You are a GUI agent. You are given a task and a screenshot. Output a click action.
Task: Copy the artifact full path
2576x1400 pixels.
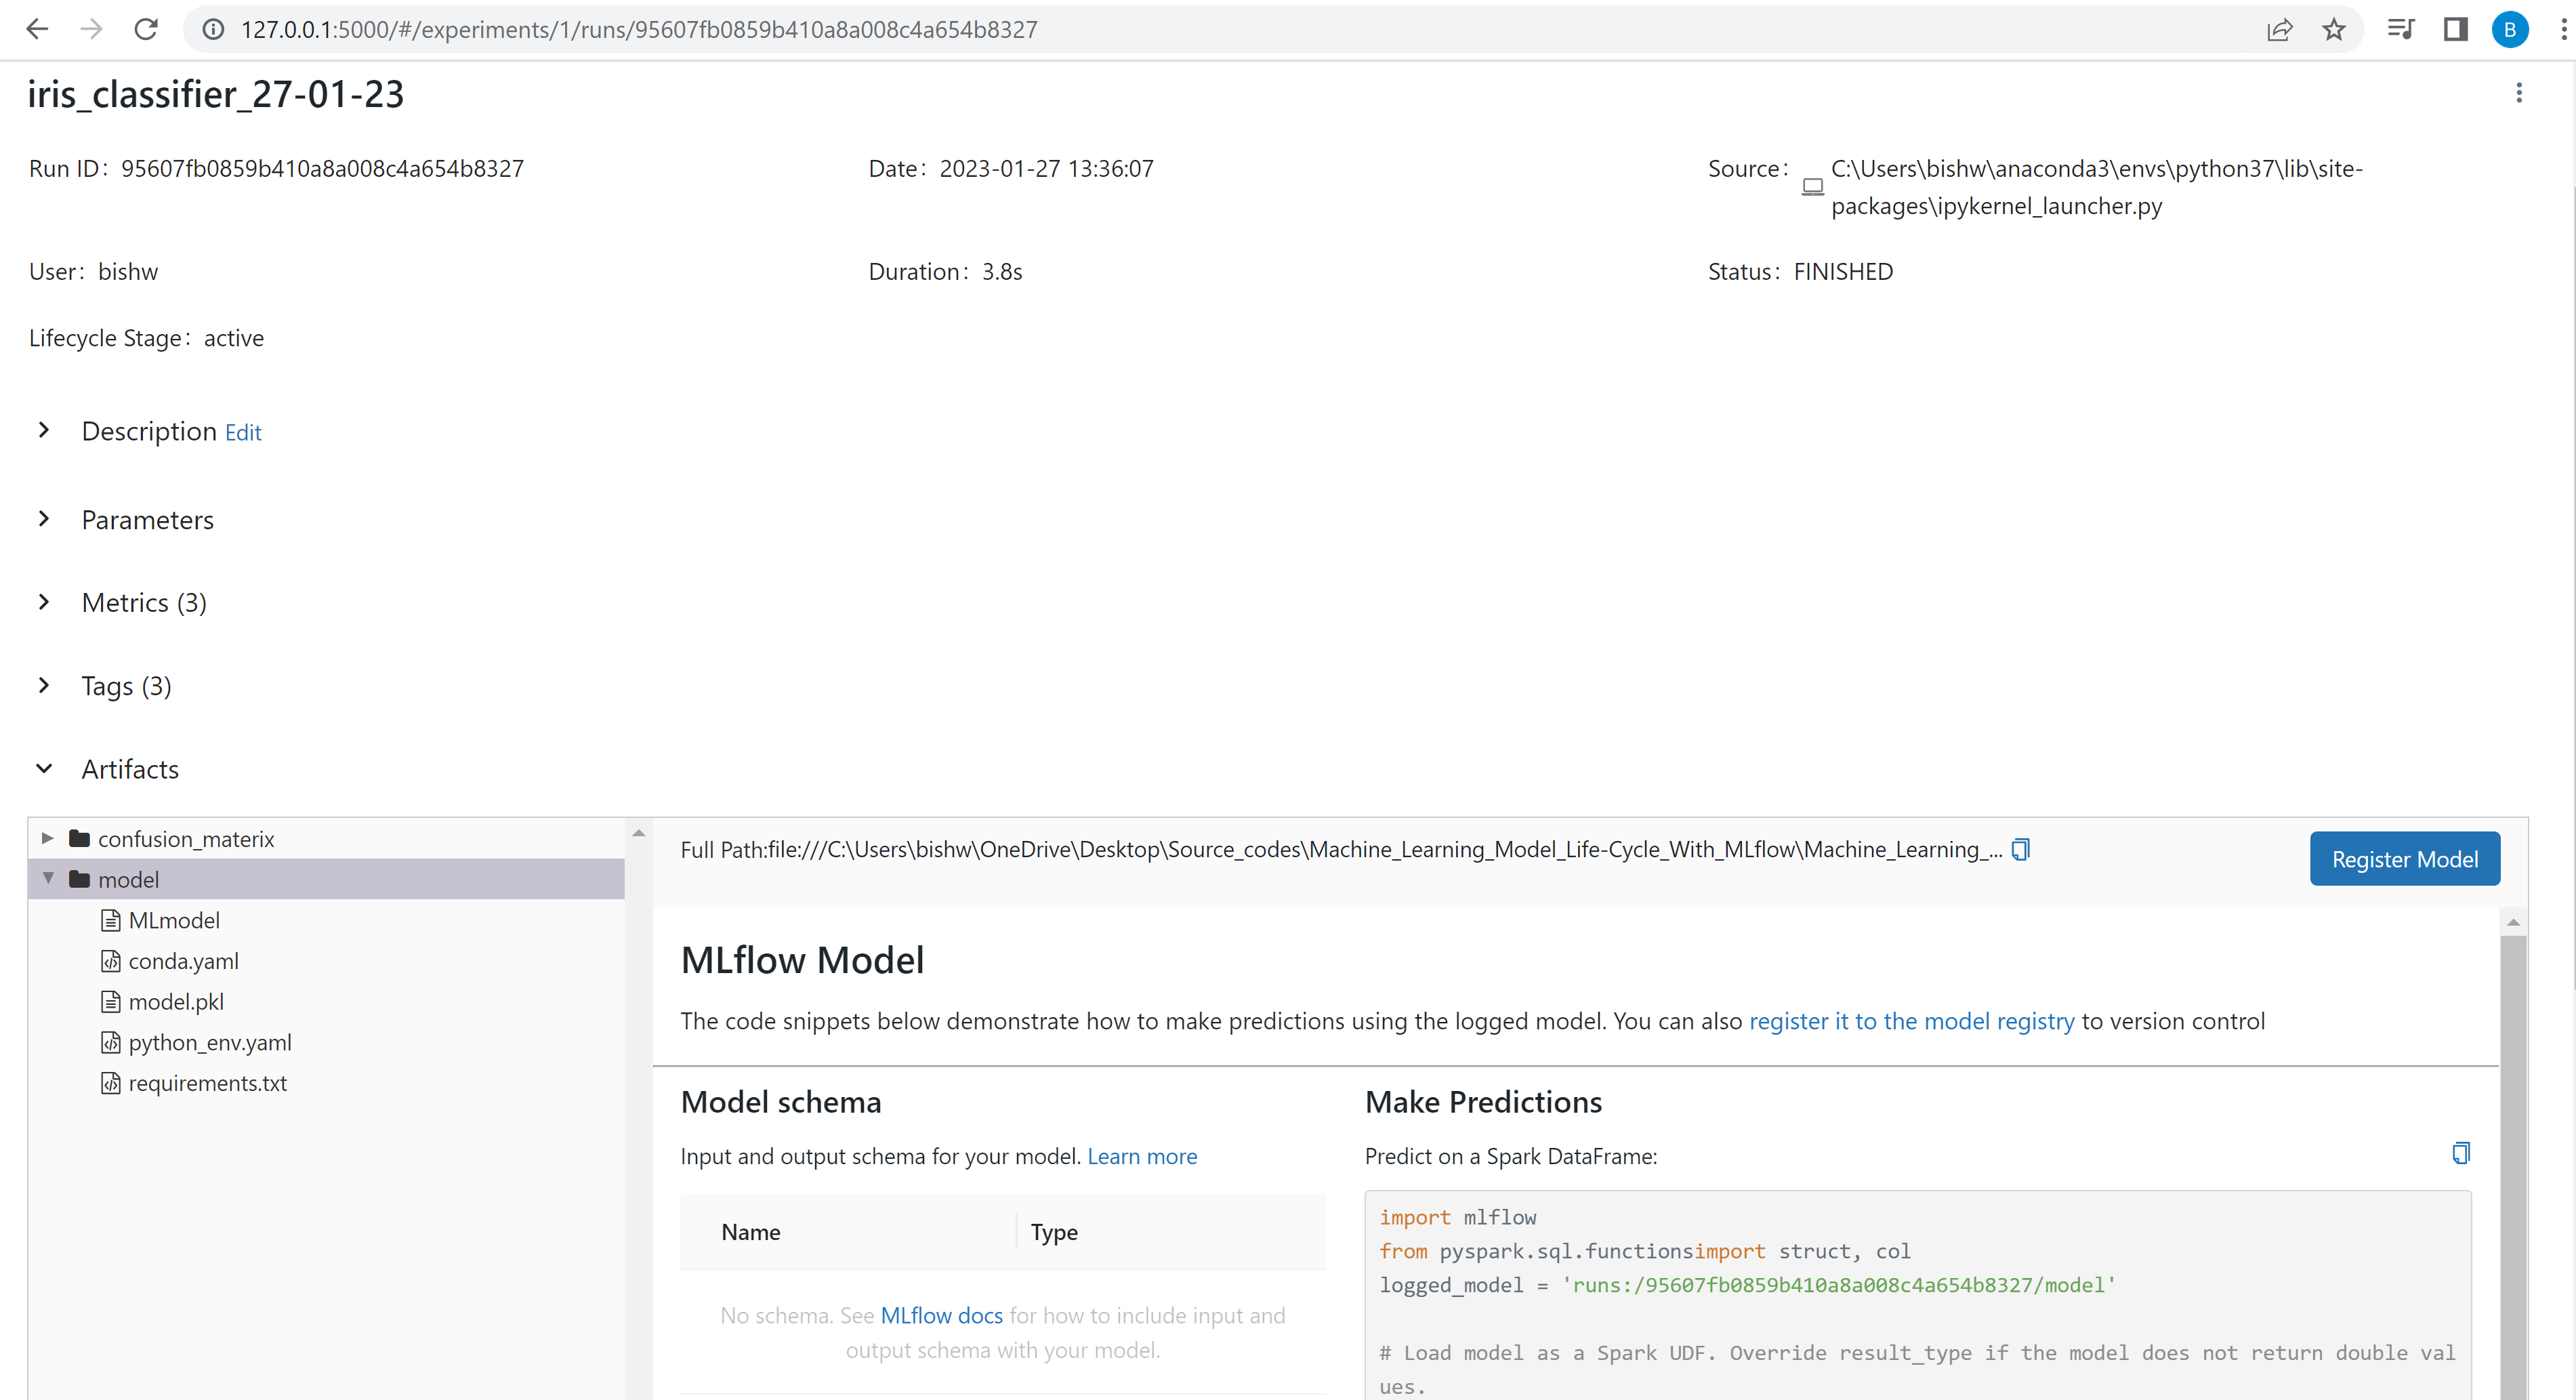coord(2019,849)
